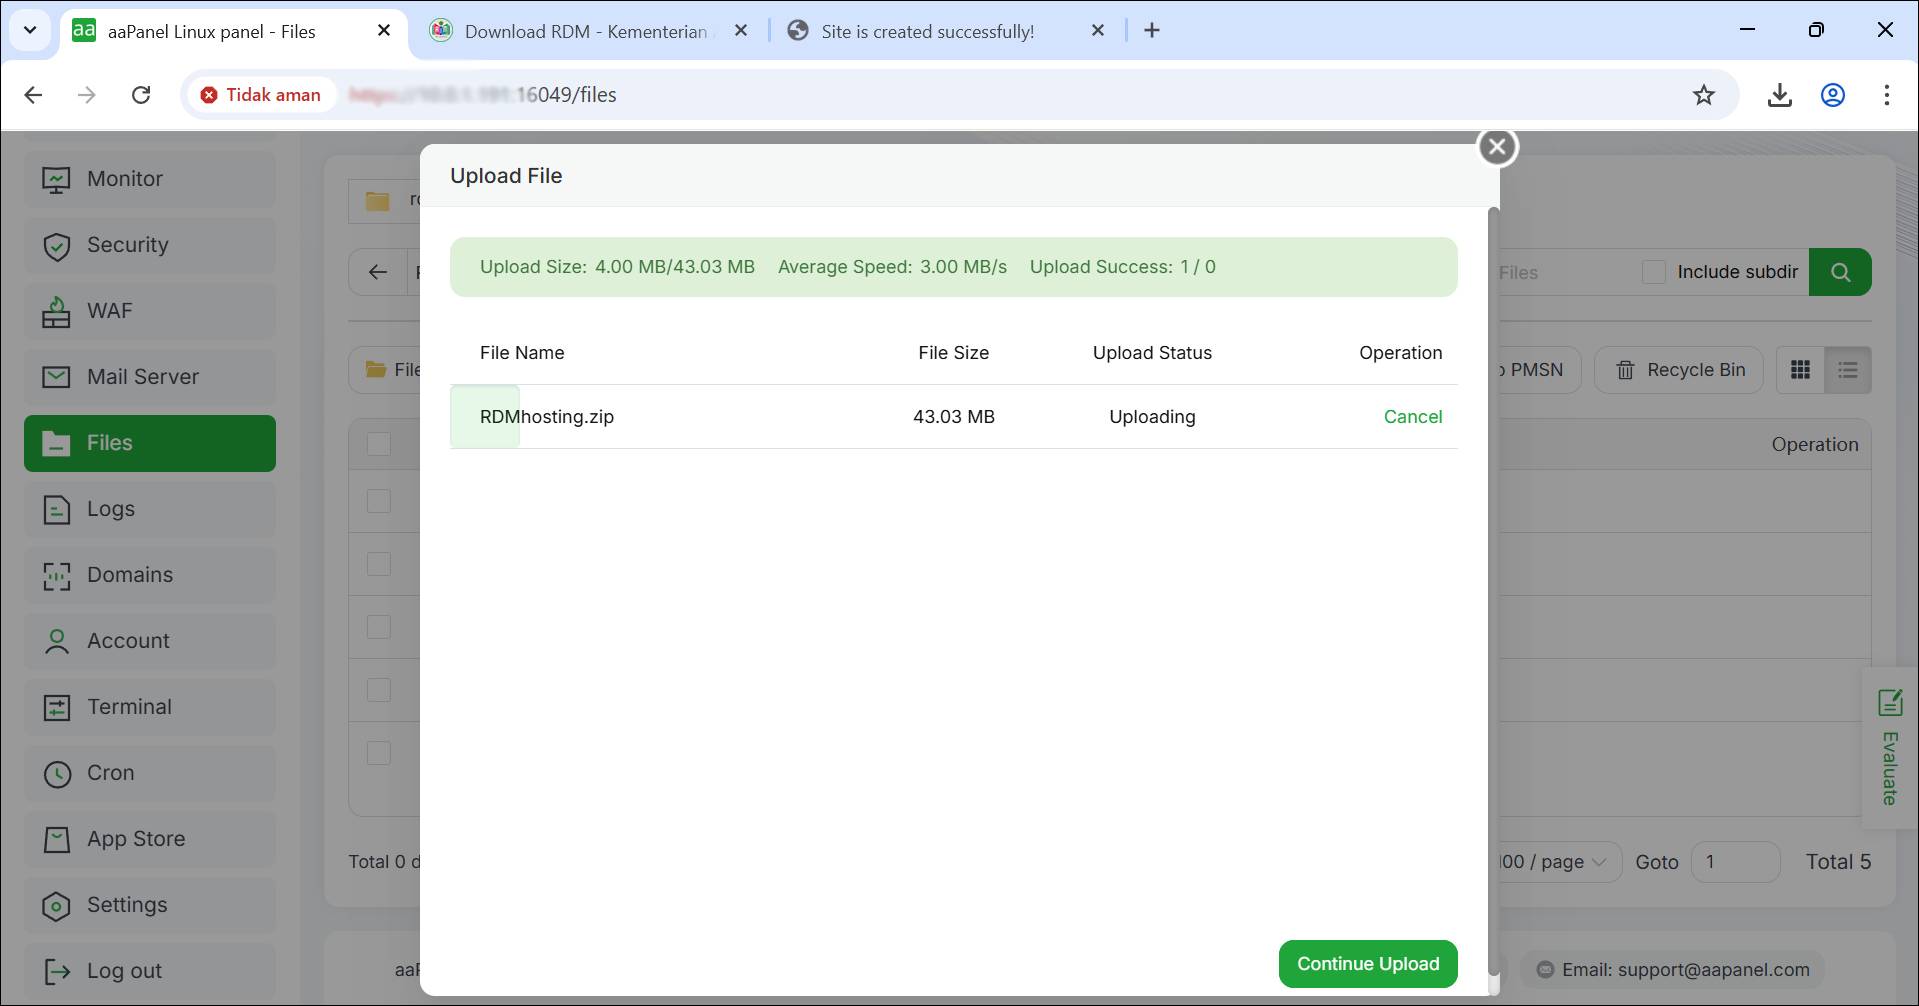The width and height of the screenshot is (1919, 1006).
Task: Open the Mail Server envelope icon
Action: click(x=57, y=377)
